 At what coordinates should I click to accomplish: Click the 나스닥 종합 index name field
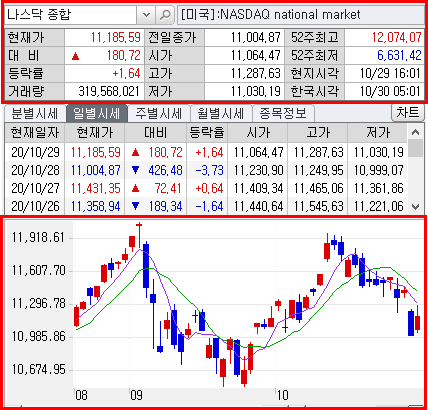click(x=71, y=15)
